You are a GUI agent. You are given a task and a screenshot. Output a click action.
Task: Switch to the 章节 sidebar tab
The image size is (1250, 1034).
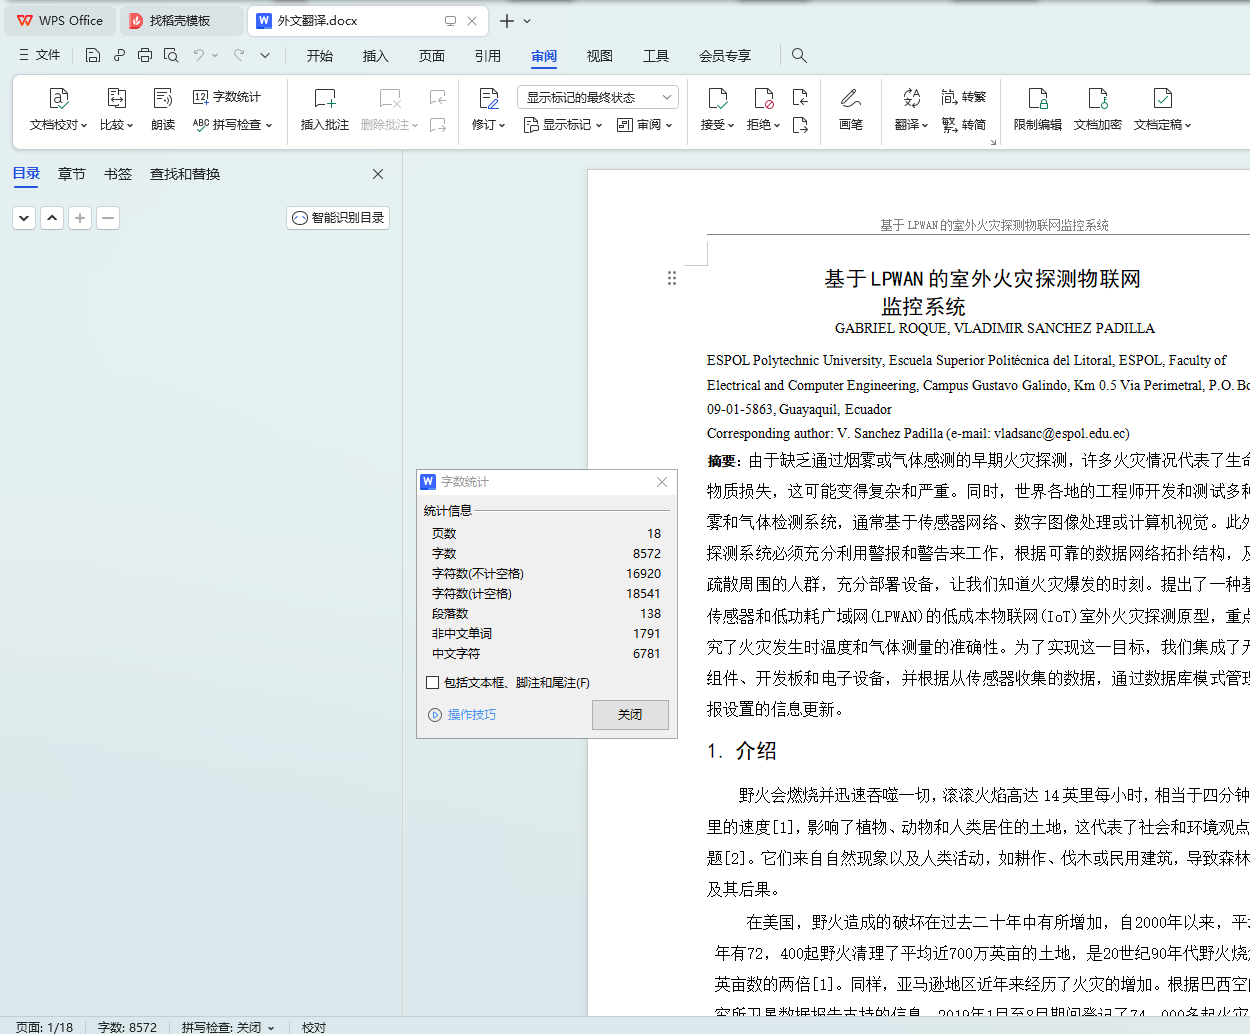[x=71, y=174]
